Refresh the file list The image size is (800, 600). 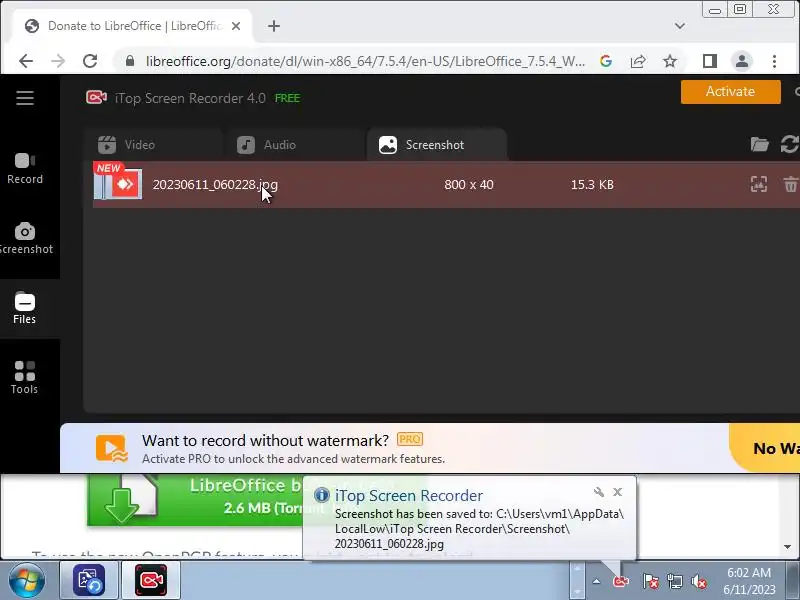(x=790, y=144)
